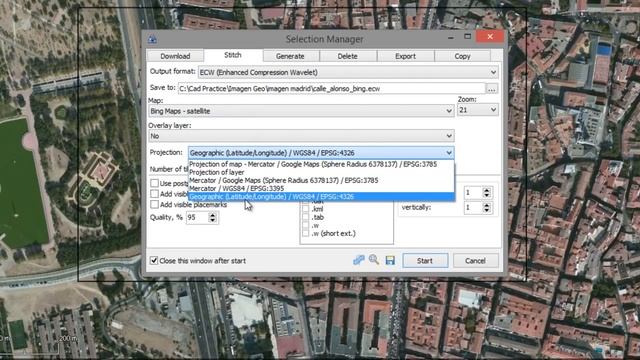Click the stepper above the vertically field
The height and width of the screenshot is (360, 640).
pyautogui.click(x=487, y=192)
